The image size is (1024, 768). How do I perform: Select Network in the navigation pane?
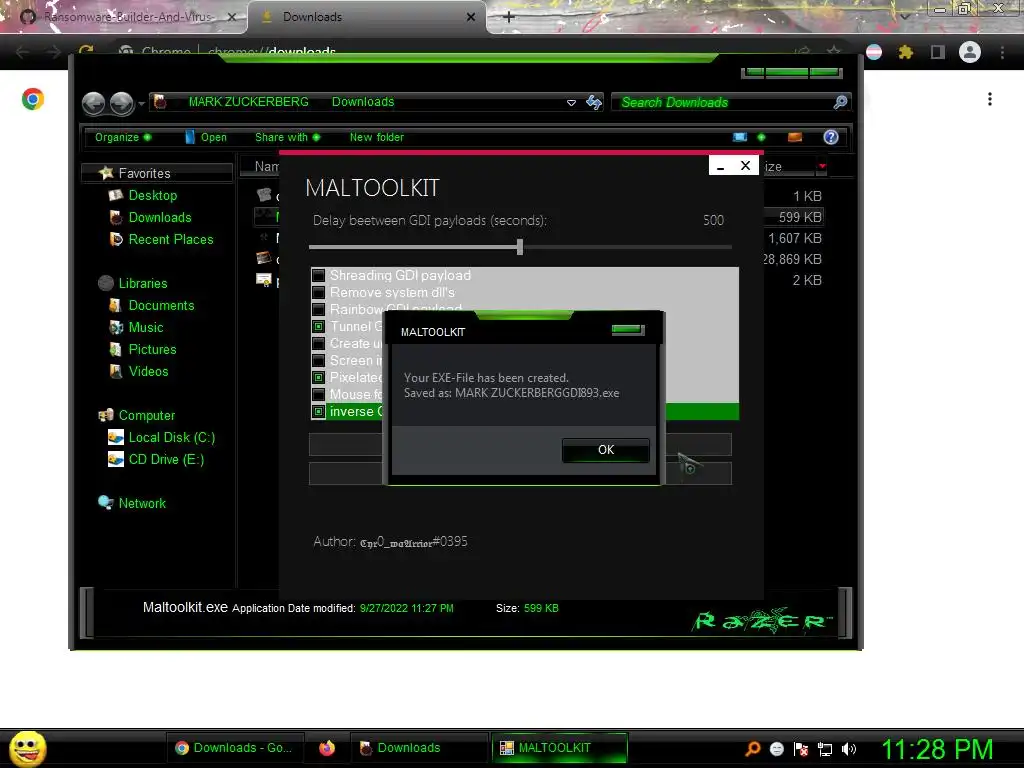click(142, 504)
